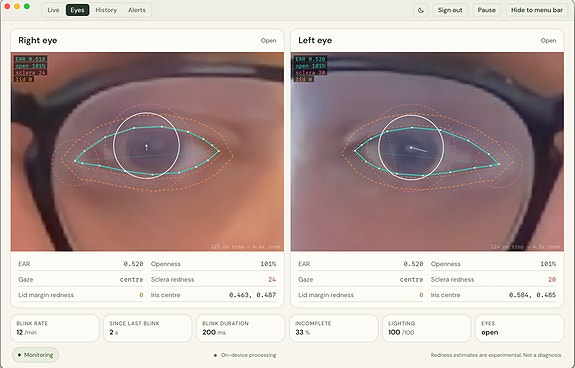Click the Right eye EAR value 0.520
The image size is (575, 368).
click(133, 264)
